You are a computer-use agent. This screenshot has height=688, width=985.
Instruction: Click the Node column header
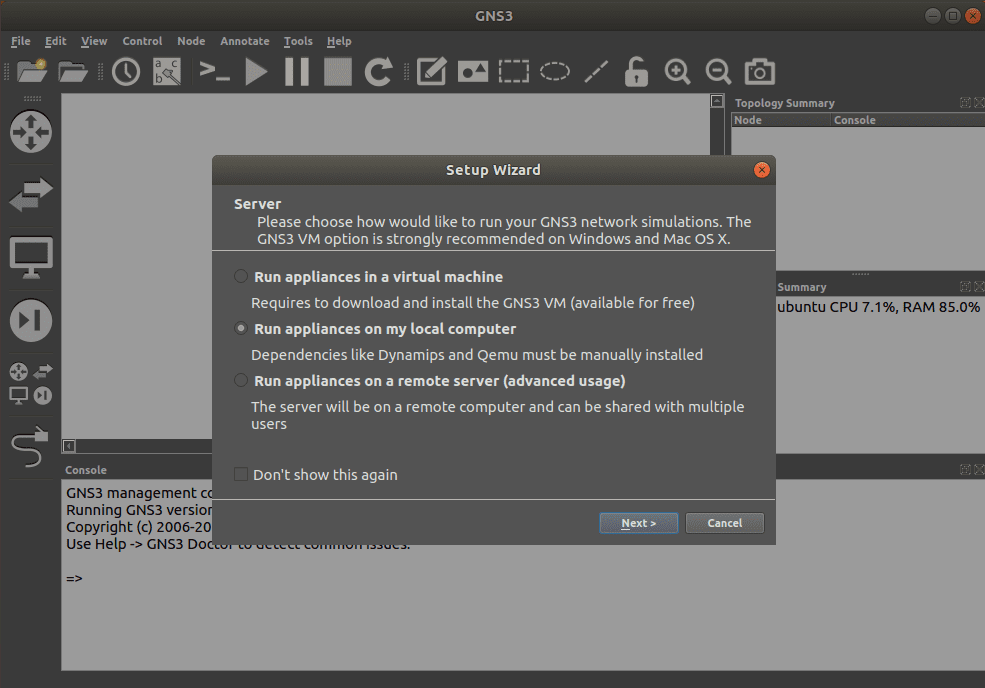tap(781, 120)
